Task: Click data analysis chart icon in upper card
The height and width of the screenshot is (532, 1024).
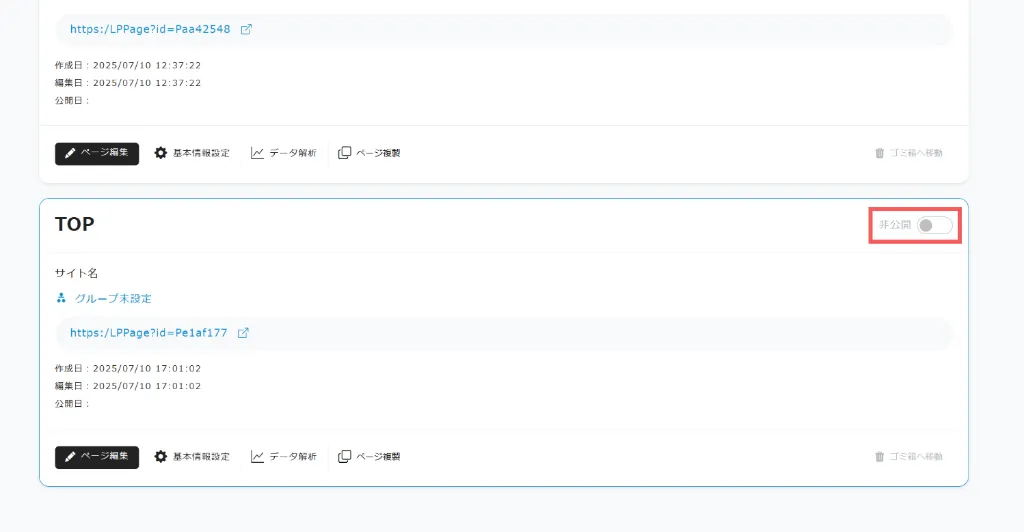Action: (257, 153)
